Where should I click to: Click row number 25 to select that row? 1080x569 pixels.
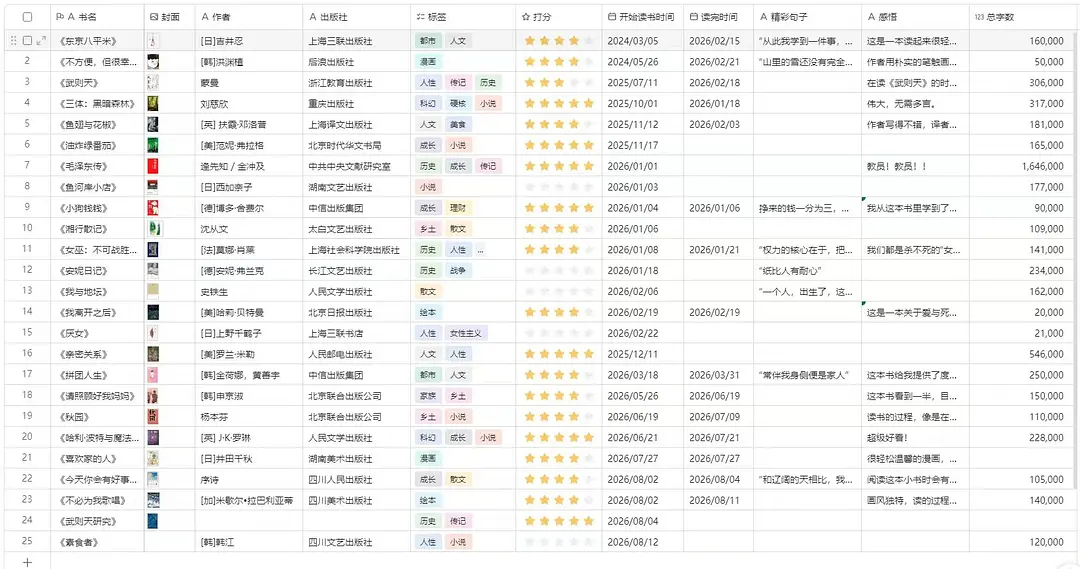[28, 541]
